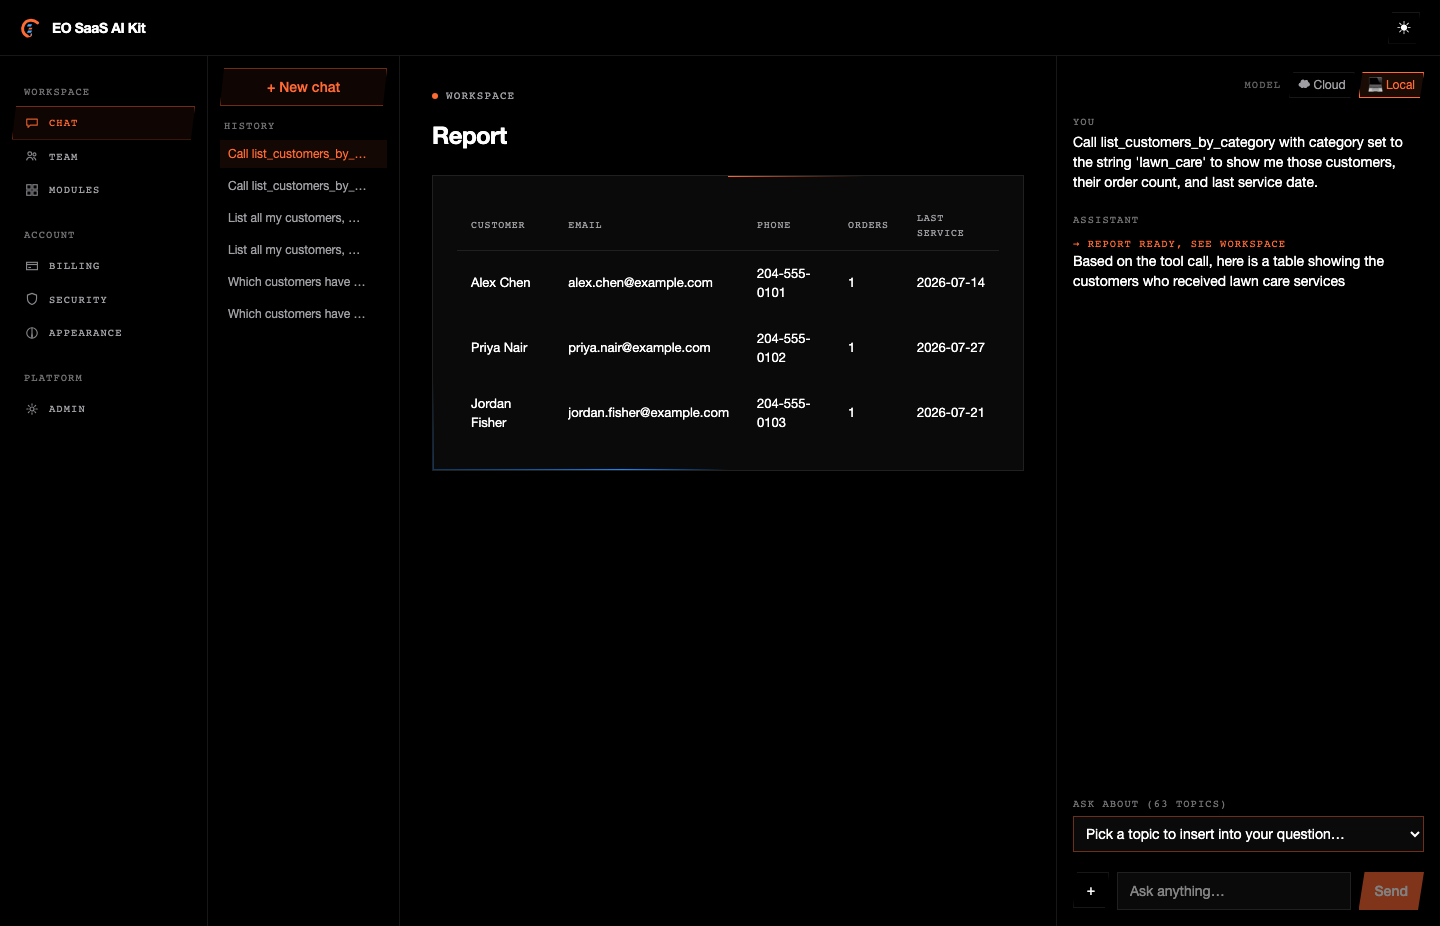This screenshot has width=1440, height=926.
Task: Click the Report heading
Action: pos(469,136)
